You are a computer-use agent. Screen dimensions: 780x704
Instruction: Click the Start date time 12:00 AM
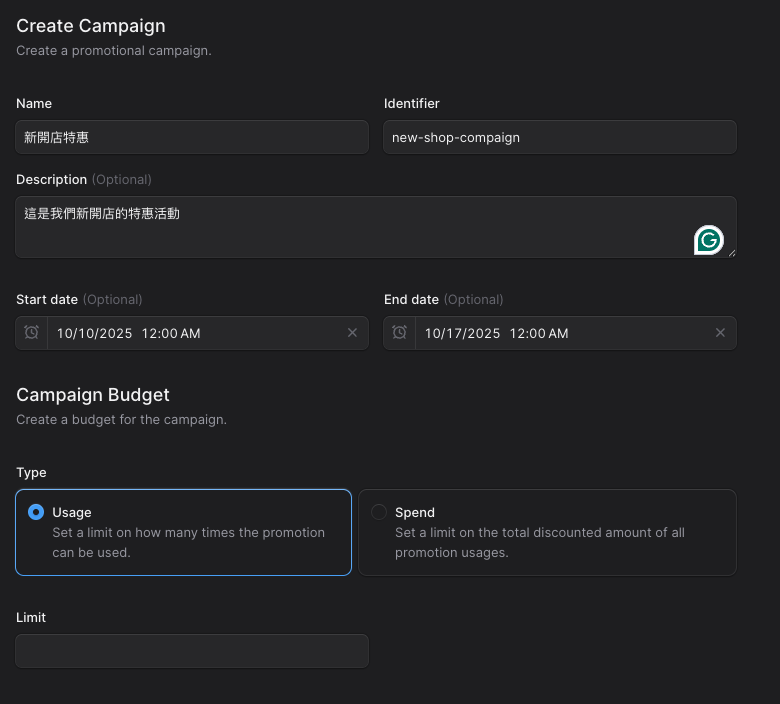coord(171,333)
